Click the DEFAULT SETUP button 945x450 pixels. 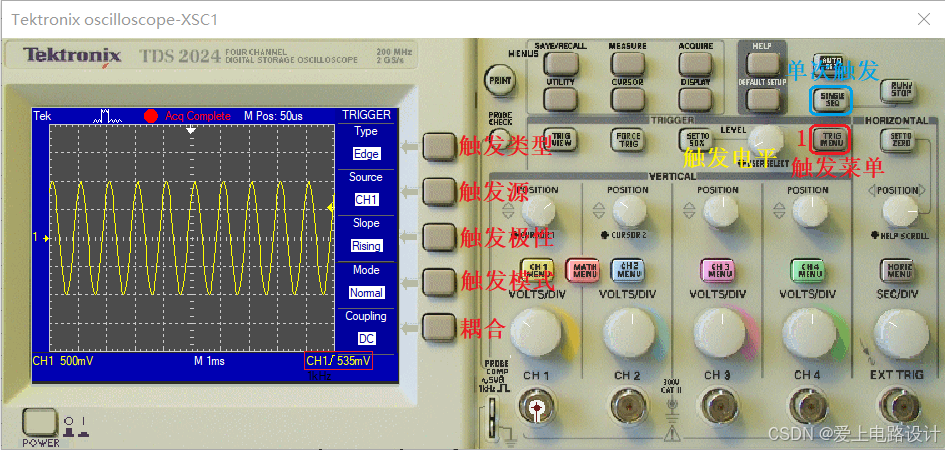763,98
